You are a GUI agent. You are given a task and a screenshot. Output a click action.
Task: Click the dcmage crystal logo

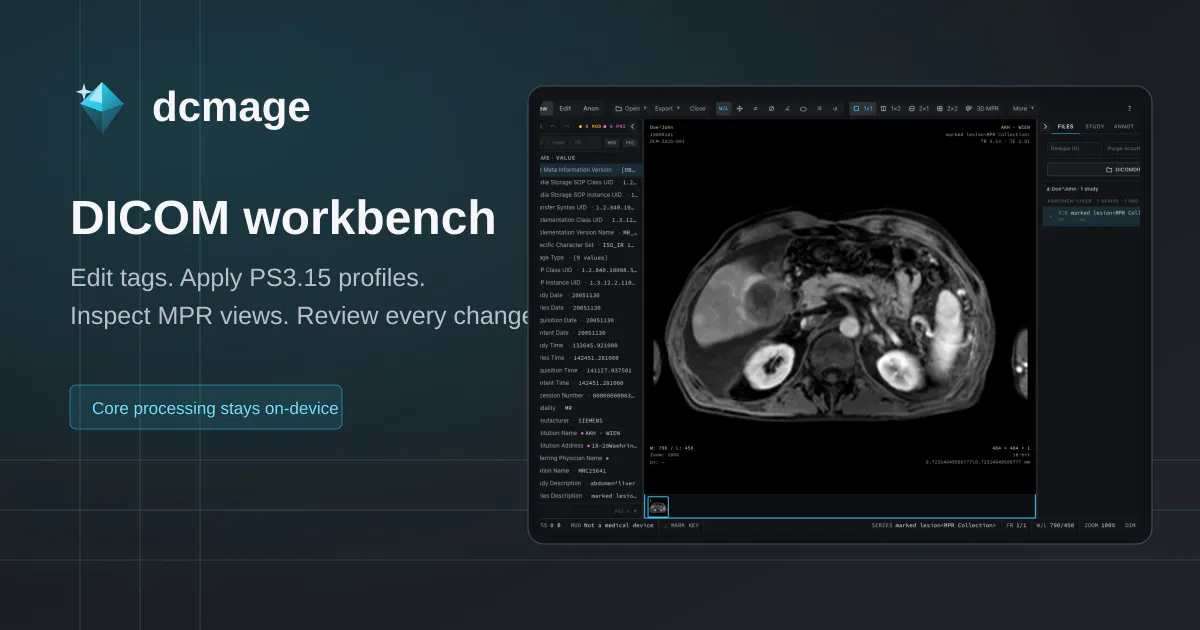100,107
